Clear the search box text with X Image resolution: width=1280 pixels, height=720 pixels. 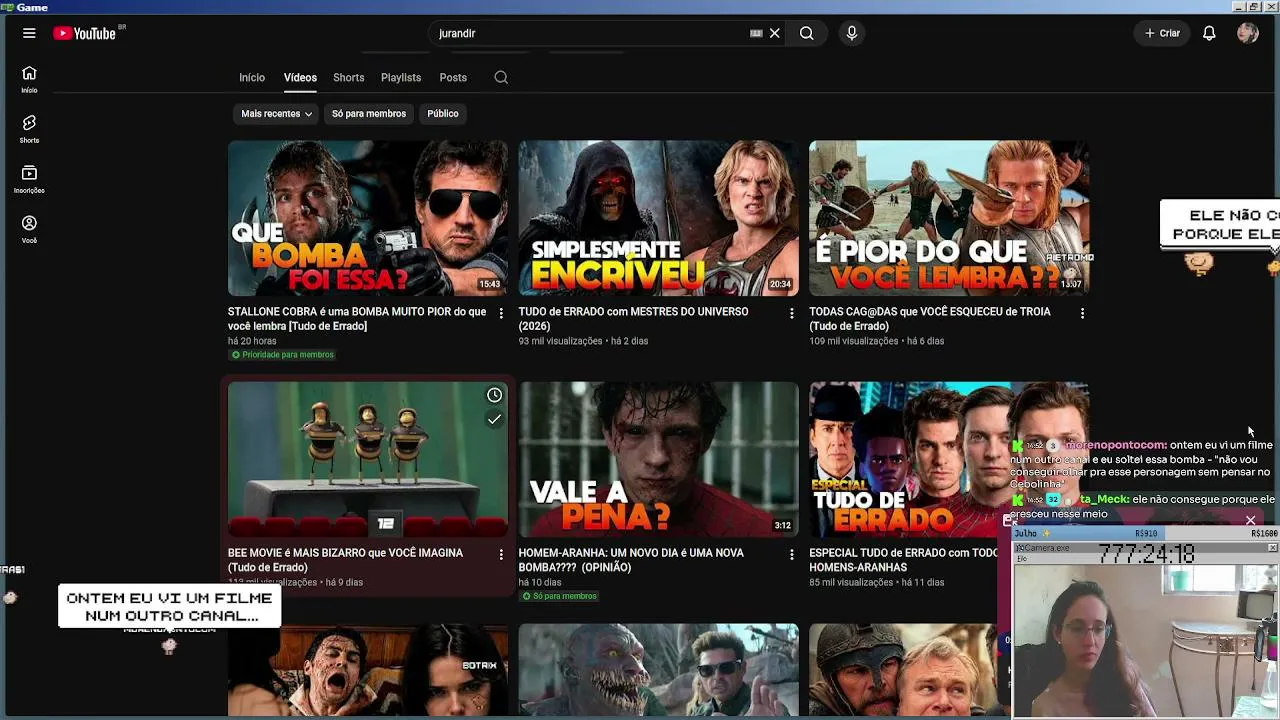(x=774, y=33)
